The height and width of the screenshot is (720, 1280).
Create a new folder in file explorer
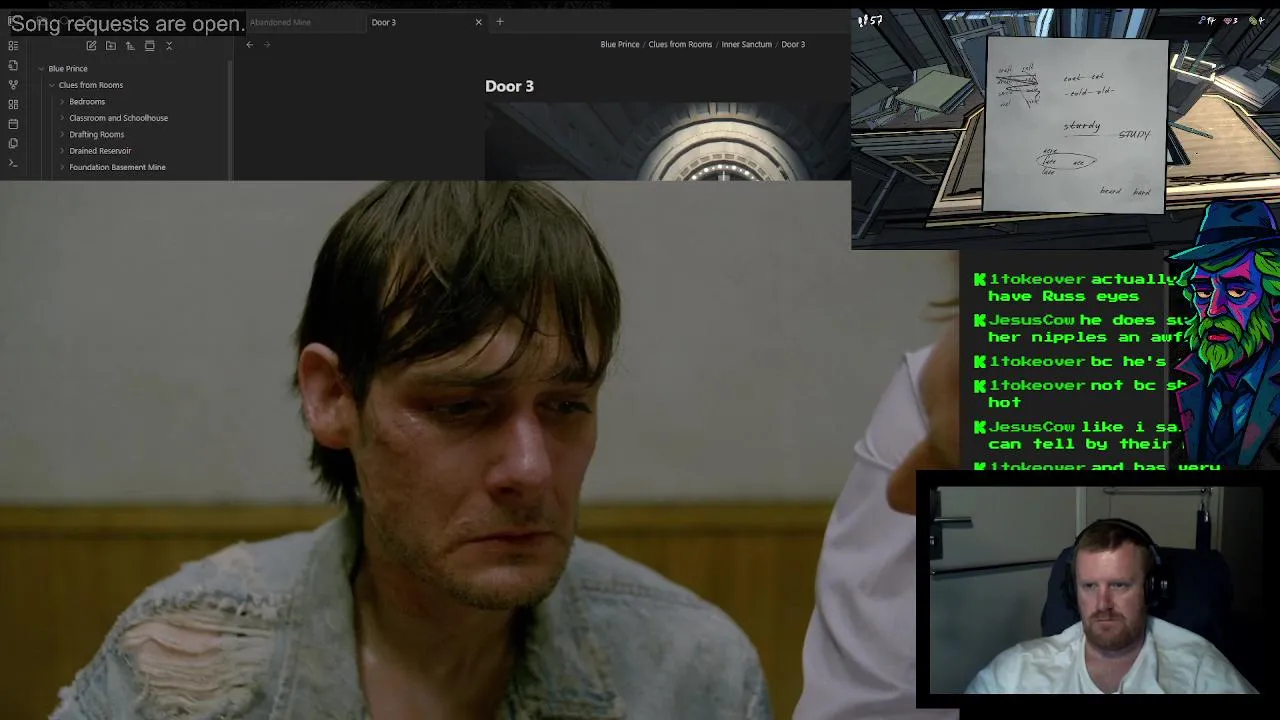click(111, 45)
